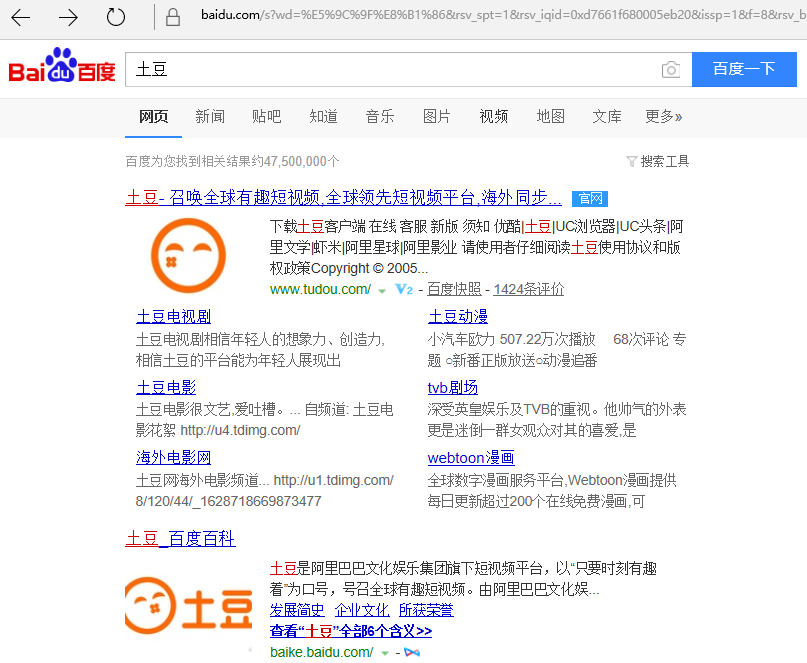Go back with the browser back arrow
This screenshot has width=807, height=663.
point(21,18)
